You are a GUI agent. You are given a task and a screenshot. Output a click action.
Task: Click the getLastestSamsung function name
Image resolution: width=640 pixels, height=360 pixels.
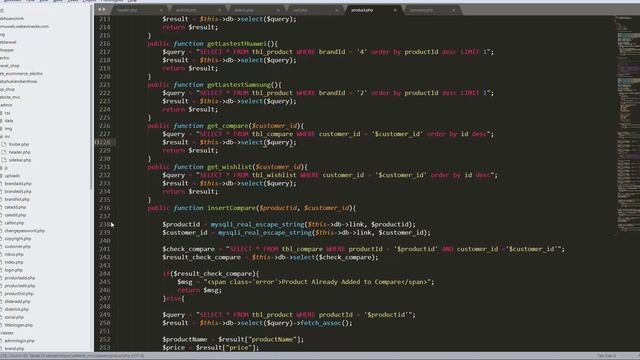pyautogui.click(x=239, y=85)
